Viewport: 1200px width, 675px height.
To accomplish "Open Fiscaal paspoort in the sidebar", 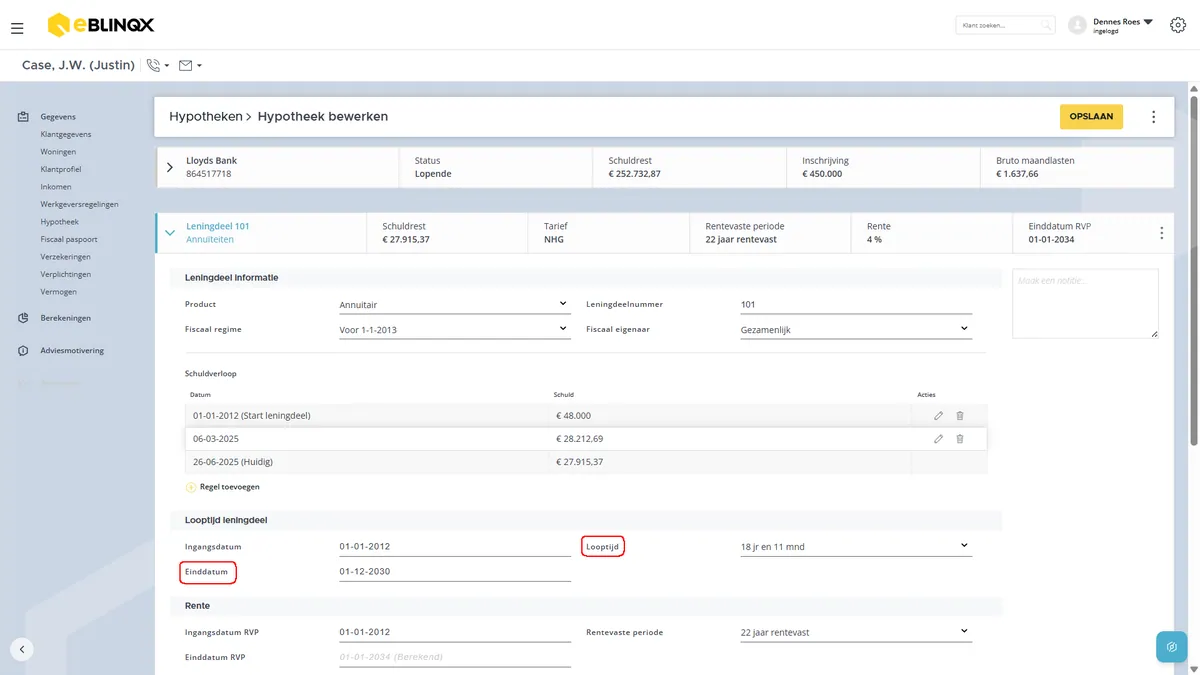I will pyautogui.click(x=69, y=239).
